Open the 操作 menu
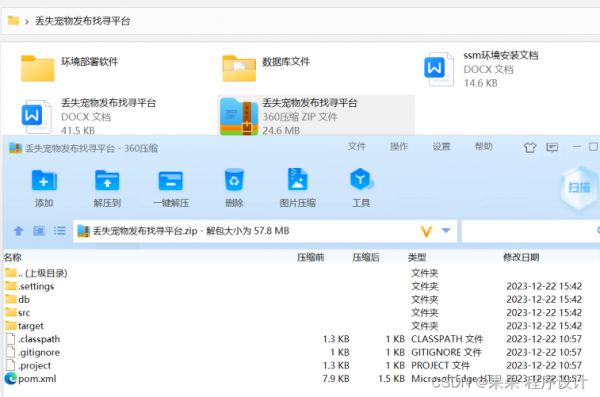This screenshot has height=397, width=600. 399,146
